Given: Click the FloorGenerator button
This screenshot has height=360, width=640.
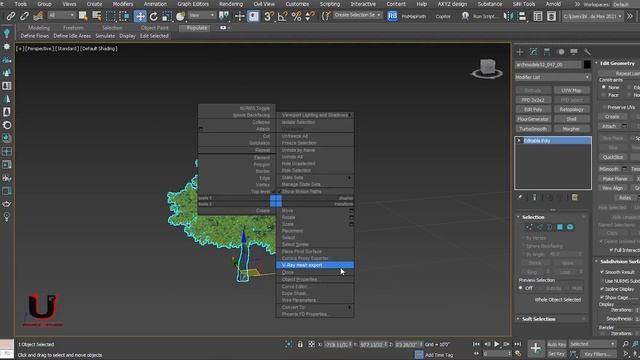Looking at the screenshot, I should (x=533, y=119).
